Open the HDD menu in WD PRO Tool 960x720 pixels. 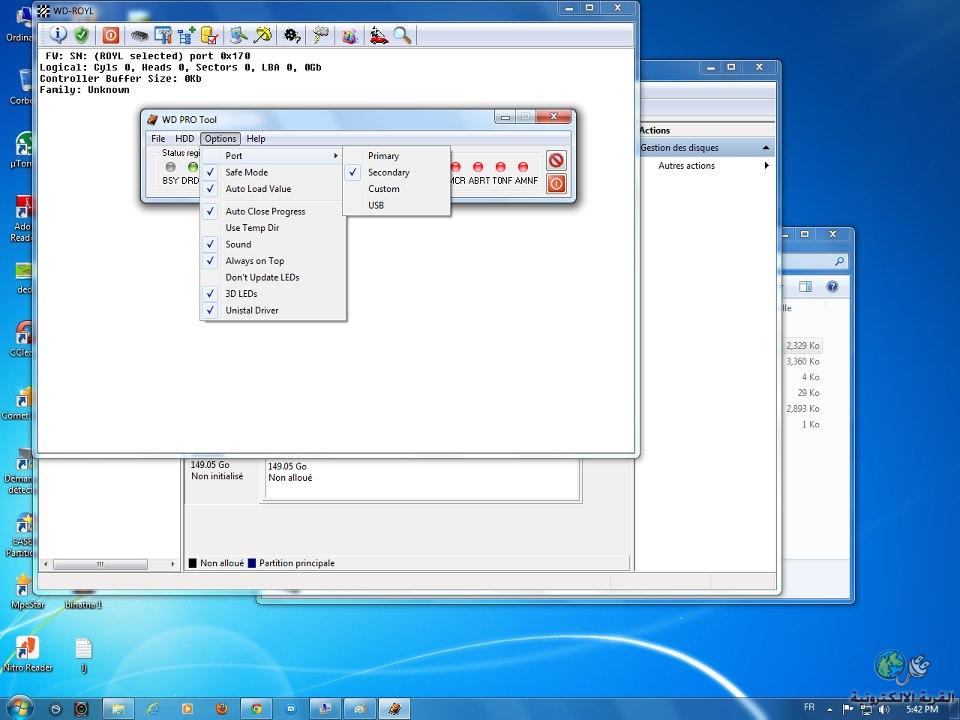pos(184,139)
